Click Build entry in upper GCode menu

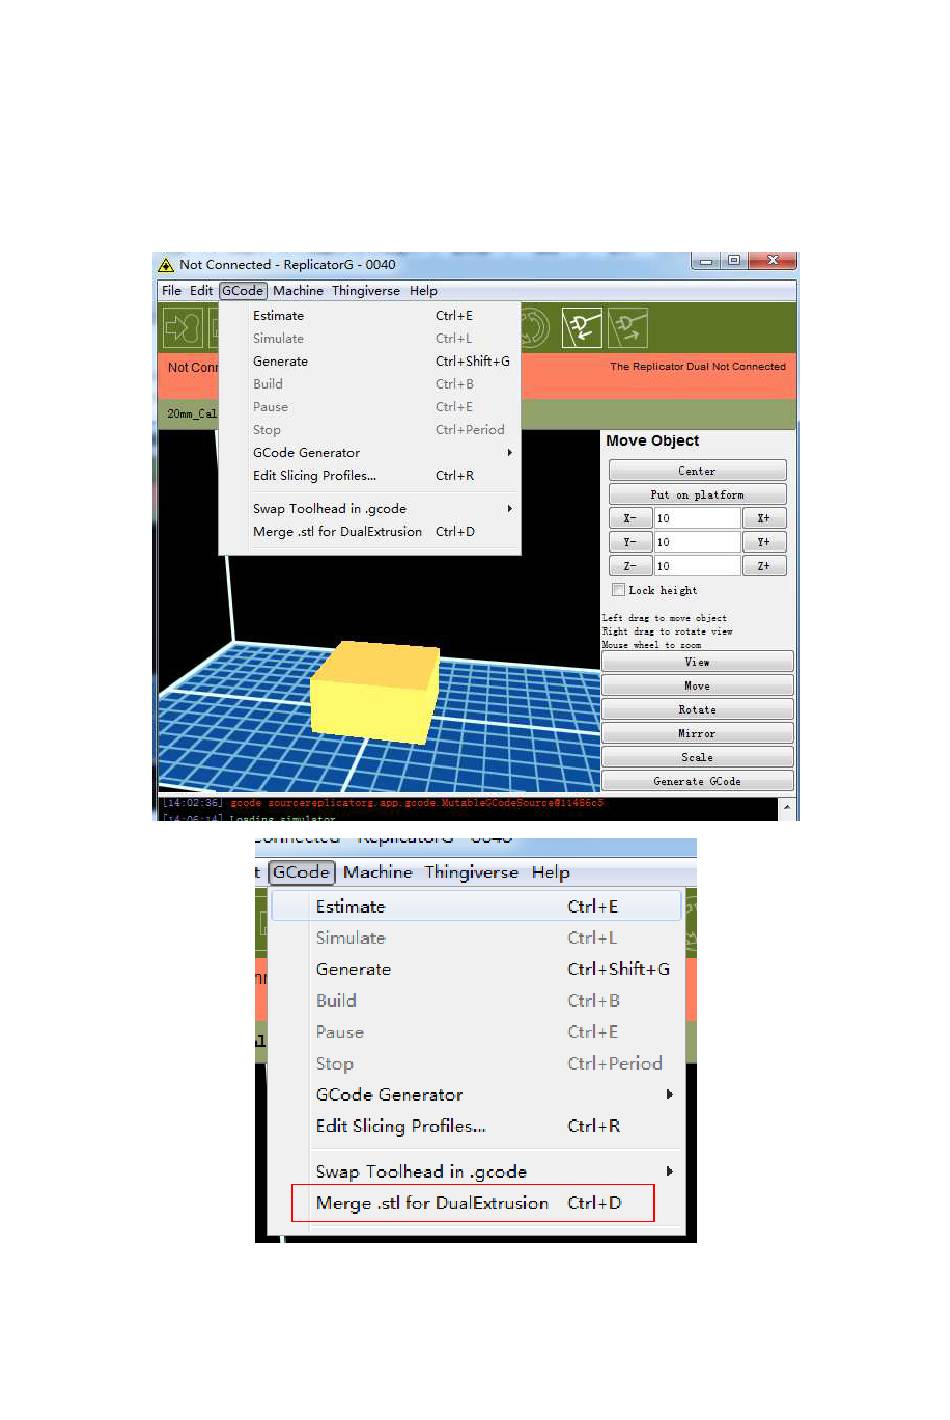click(370, 384)
